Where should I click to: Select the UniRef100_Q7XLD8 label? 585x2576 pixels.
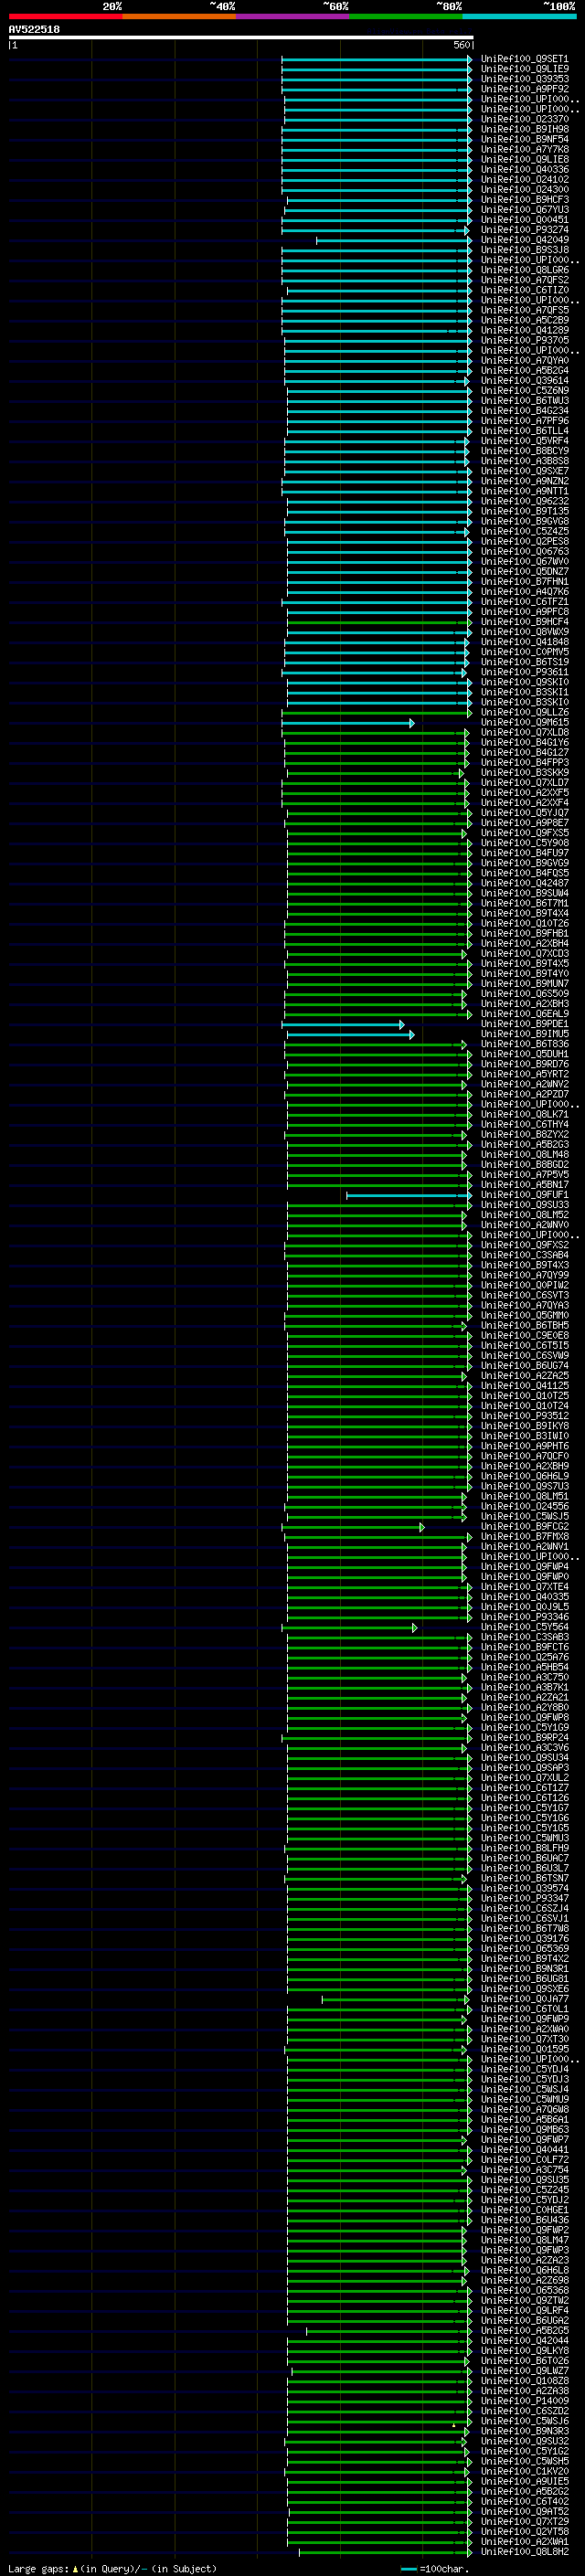524,733
